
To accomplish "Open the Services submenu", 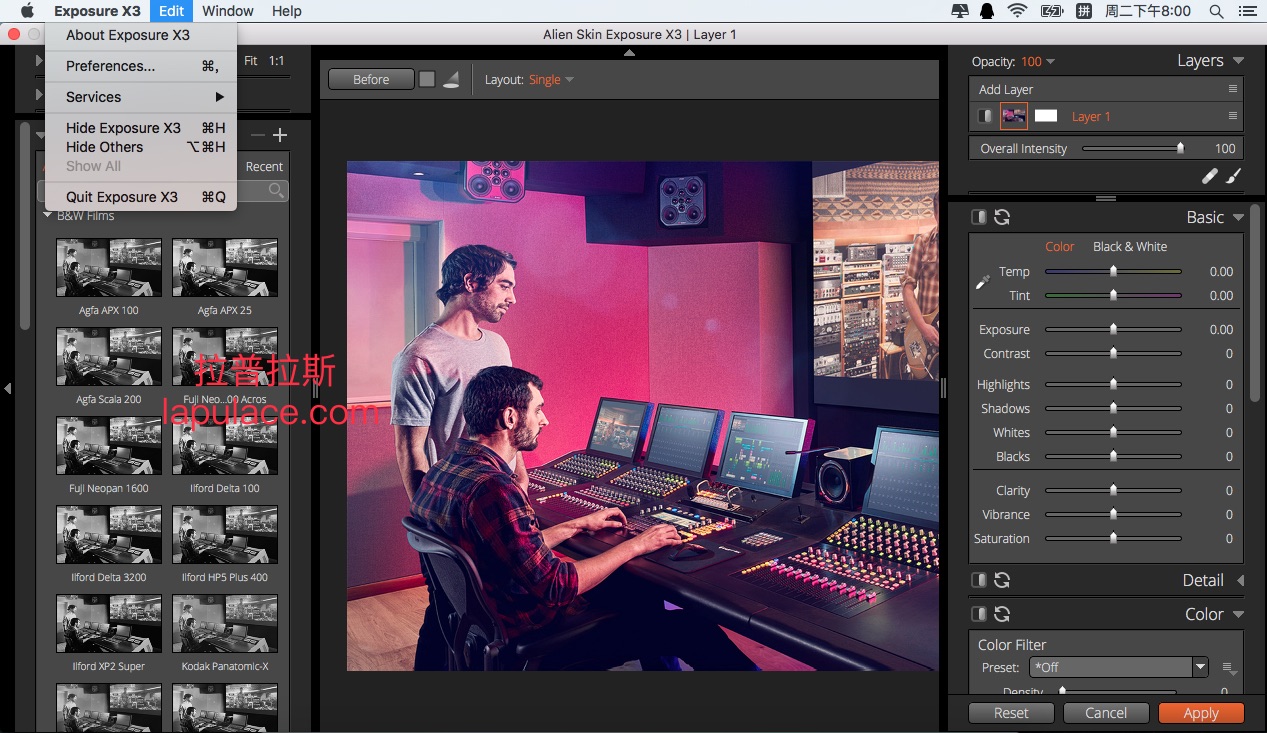I will coord(141,97).
